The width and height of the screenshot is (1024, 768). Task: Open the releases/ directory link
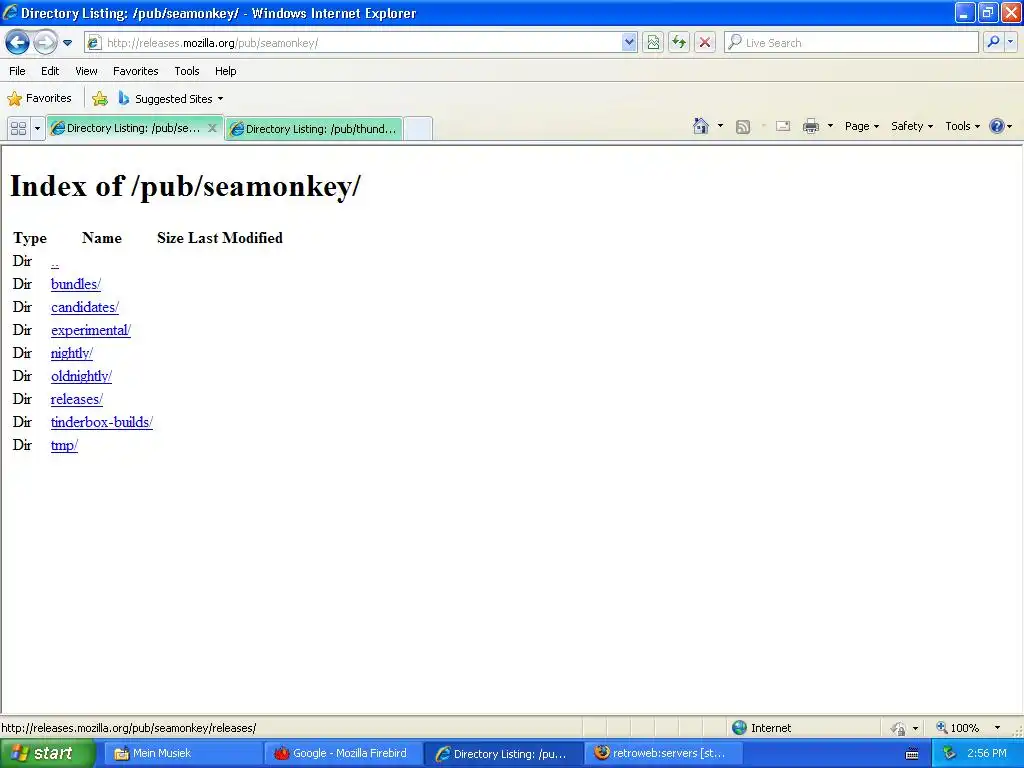pyautogui.click(x=76, y=399)
